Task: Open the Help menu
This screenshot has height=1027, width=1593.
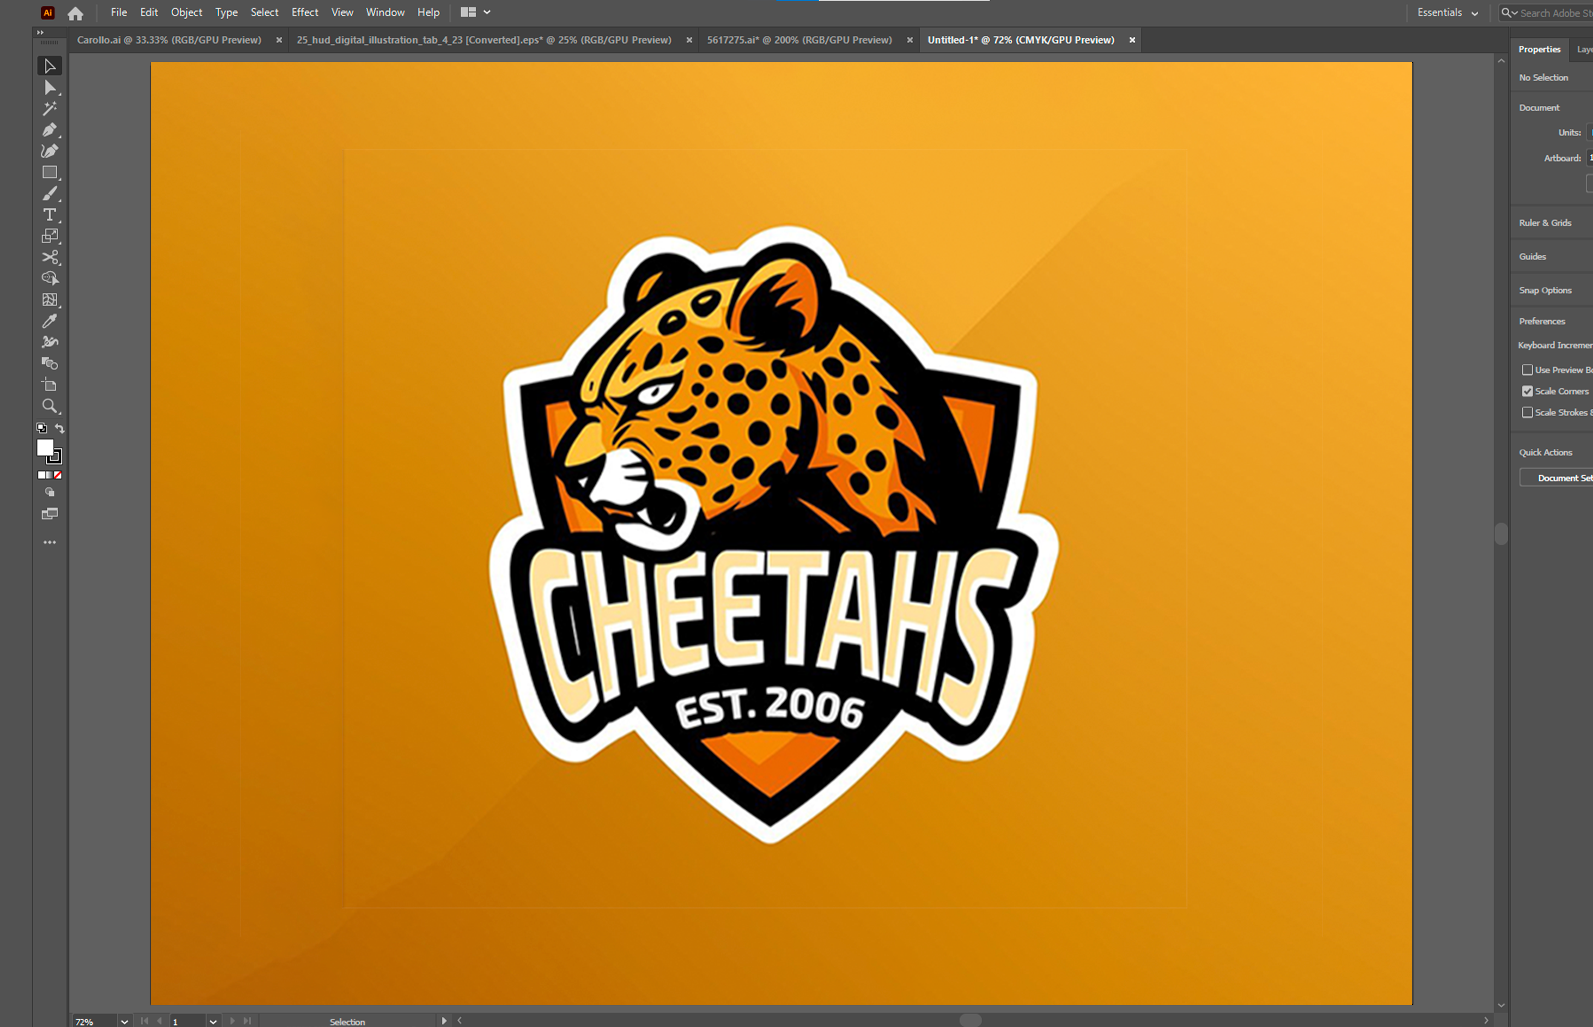Action: [x=429, y=13]
